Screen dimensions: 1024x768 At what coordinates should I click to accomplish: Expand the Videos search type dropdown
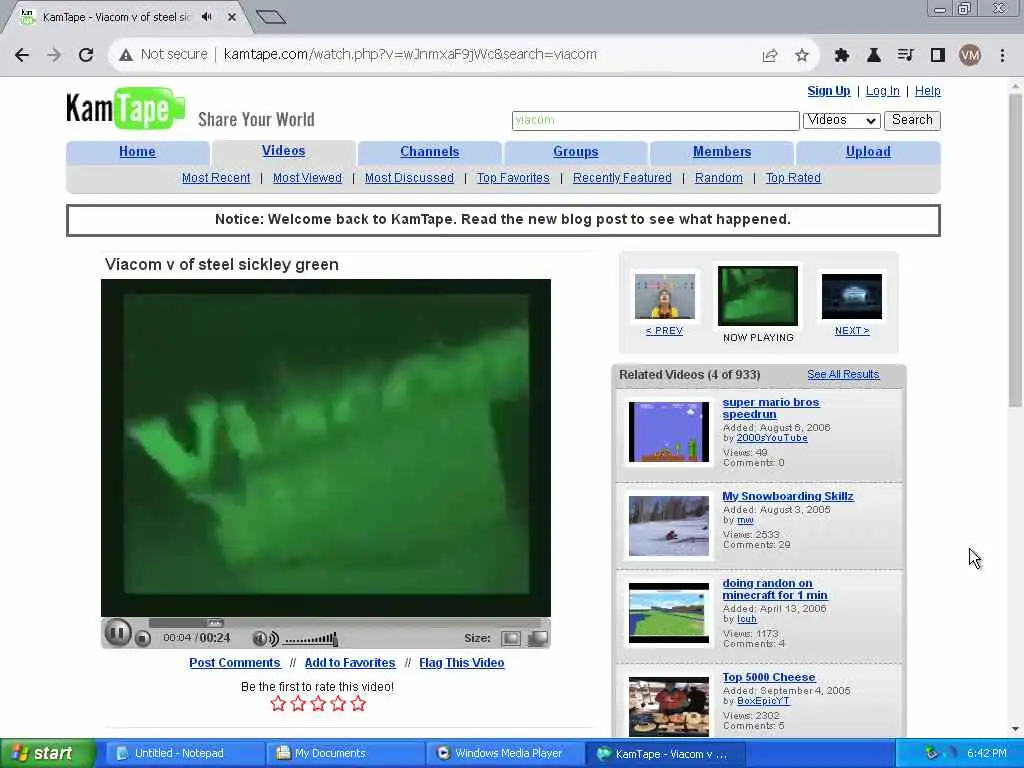(x=841, y=120)
